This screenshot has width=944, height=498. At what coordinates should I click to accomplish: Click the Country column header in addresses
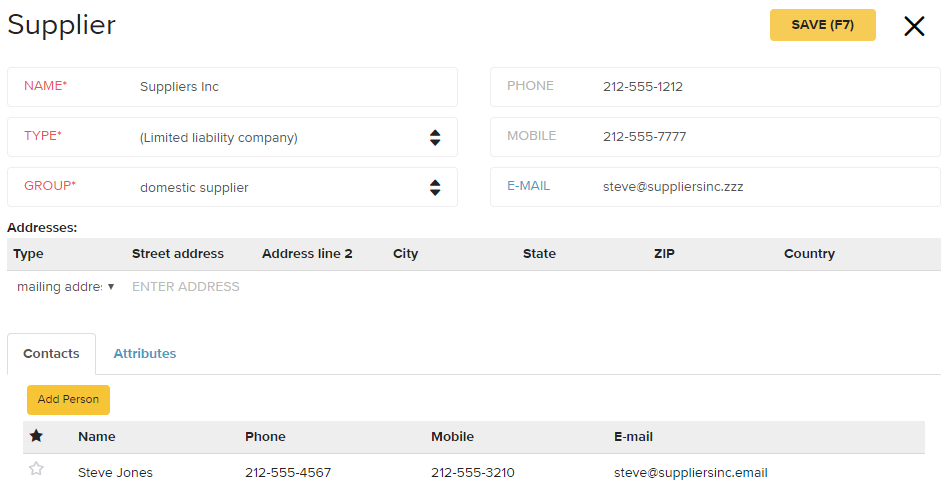tap(809, 254)
